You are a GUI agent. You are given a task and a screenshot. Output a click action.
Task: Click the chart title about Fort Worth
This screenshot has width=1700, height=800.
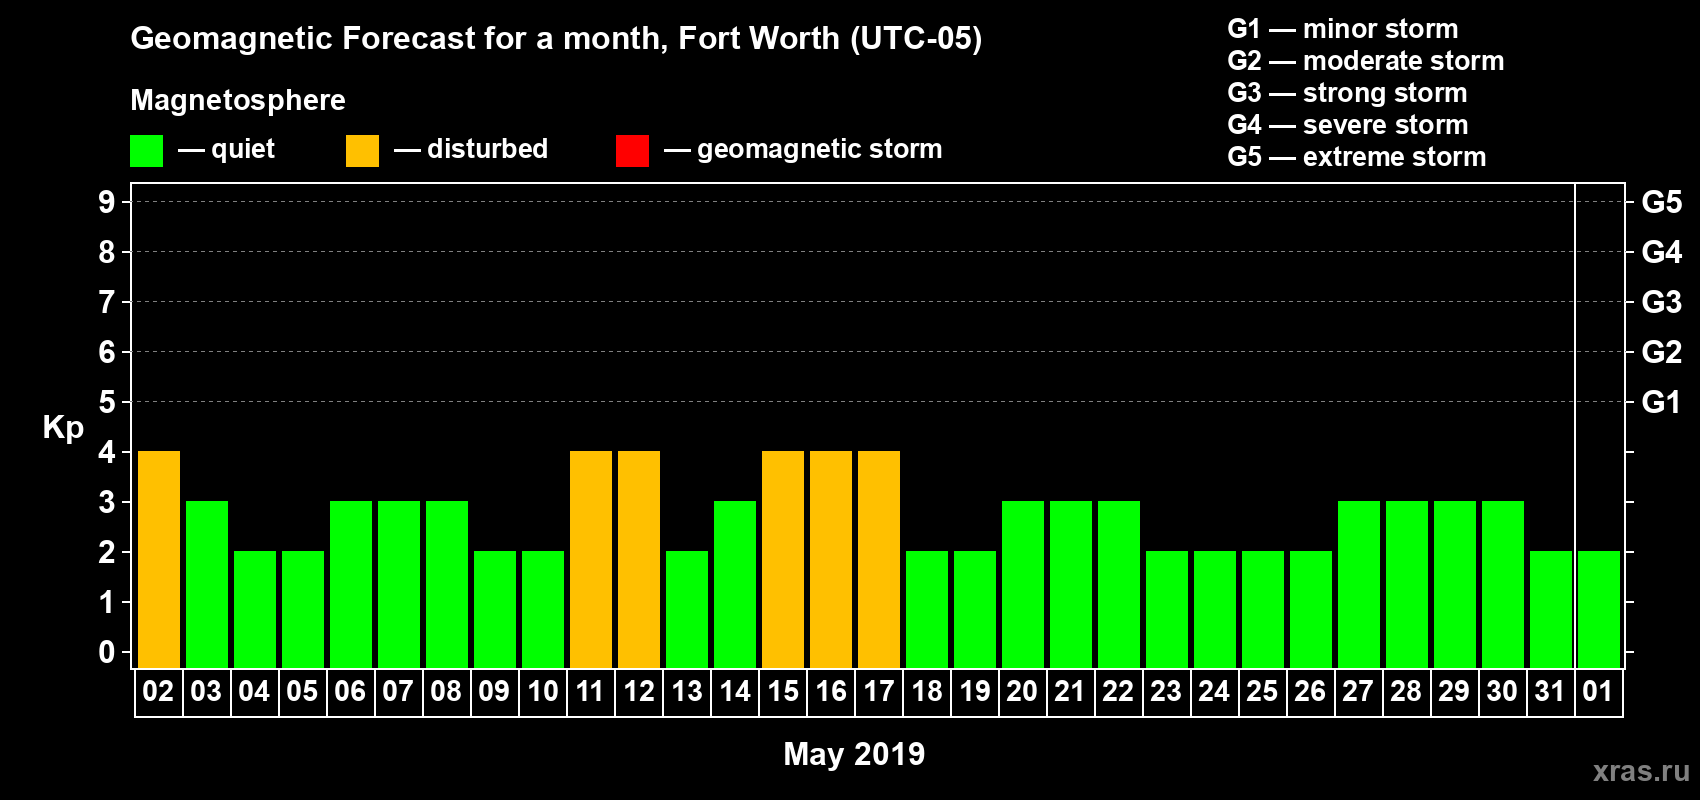tap(556, 39)
